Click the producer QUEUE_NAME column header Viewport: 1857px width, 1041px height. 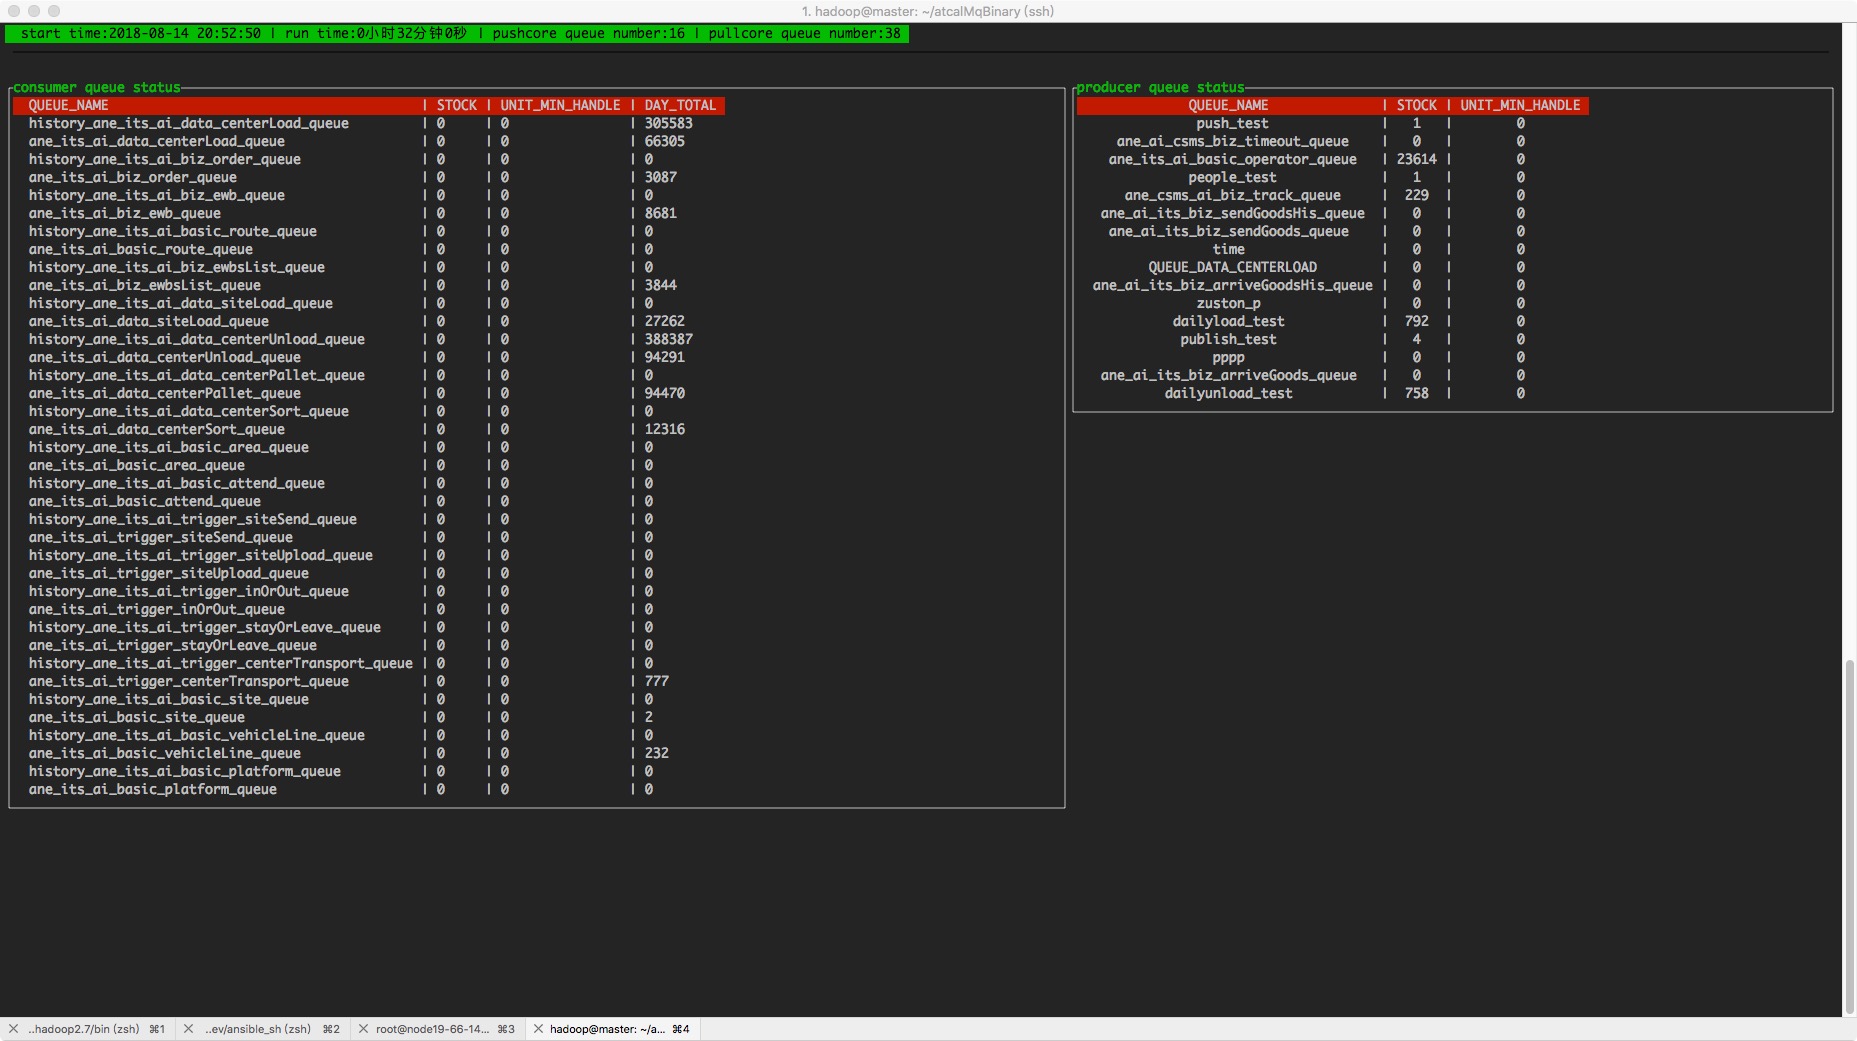click(1228, 105)
